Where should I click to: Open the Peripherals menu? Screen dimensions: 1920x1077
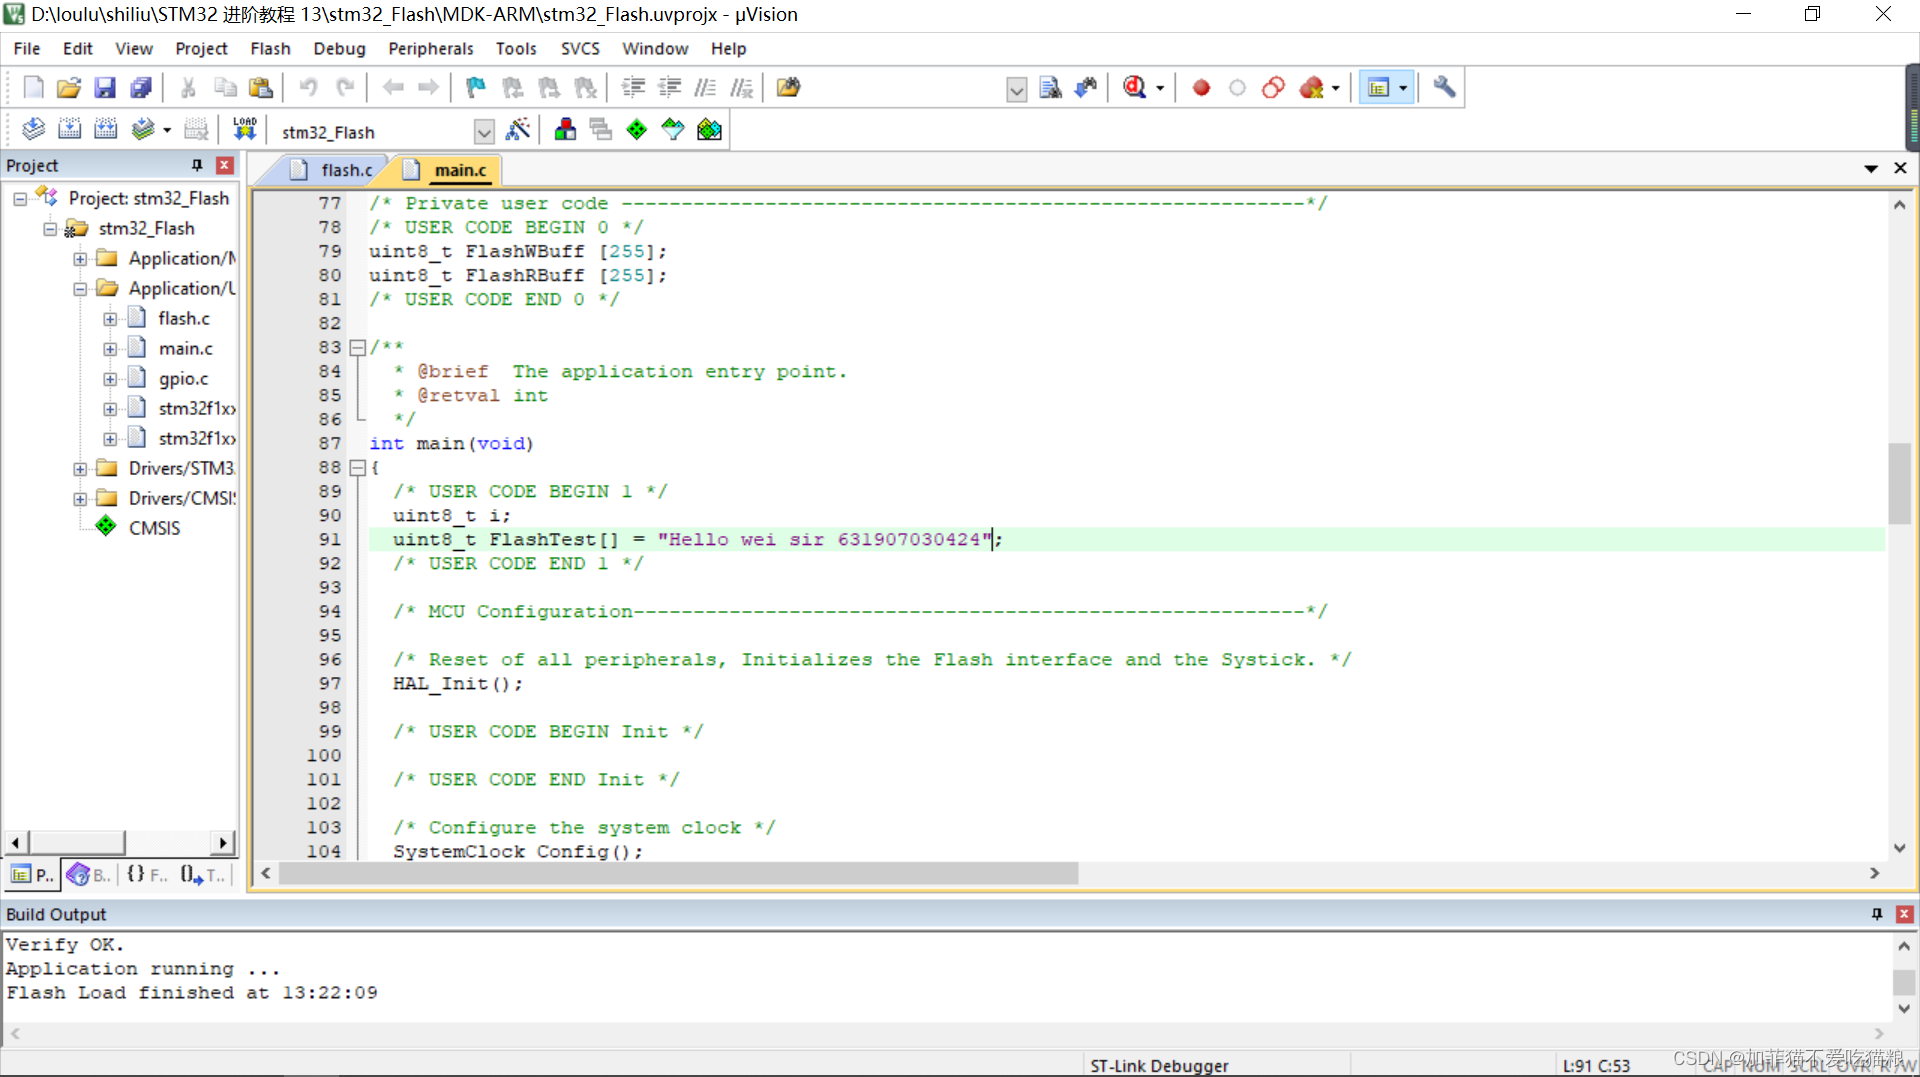(431, 48)
